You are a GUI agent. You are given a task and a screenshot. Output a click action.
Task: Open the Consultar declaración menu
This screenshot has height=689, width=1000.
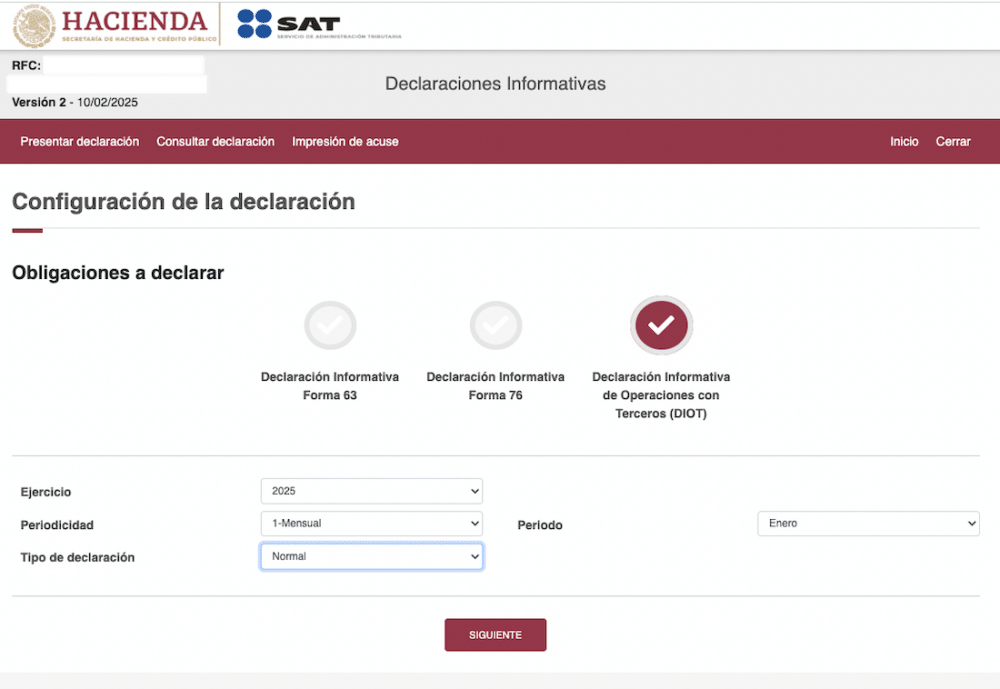[x=216, y=142]
